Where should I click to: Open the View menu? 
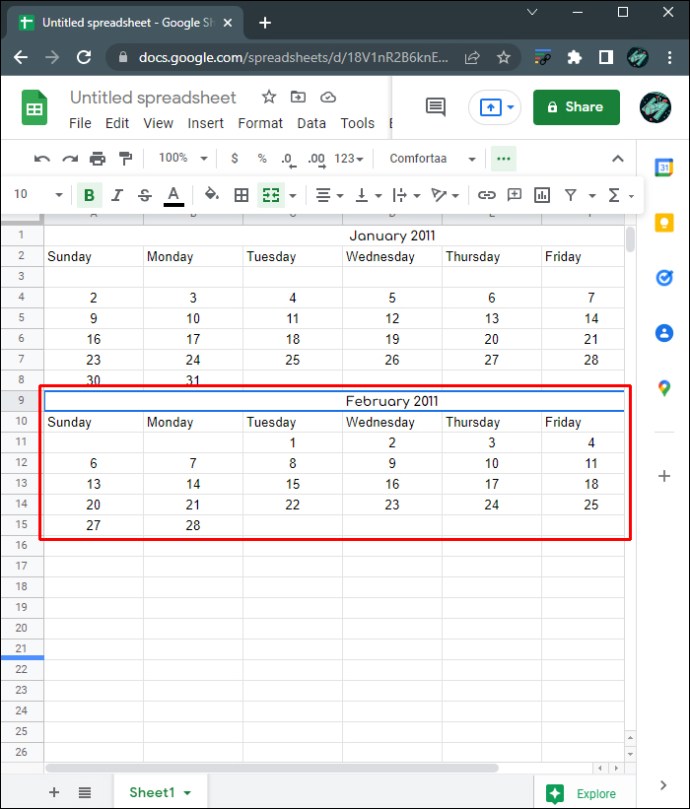[158, 123]
